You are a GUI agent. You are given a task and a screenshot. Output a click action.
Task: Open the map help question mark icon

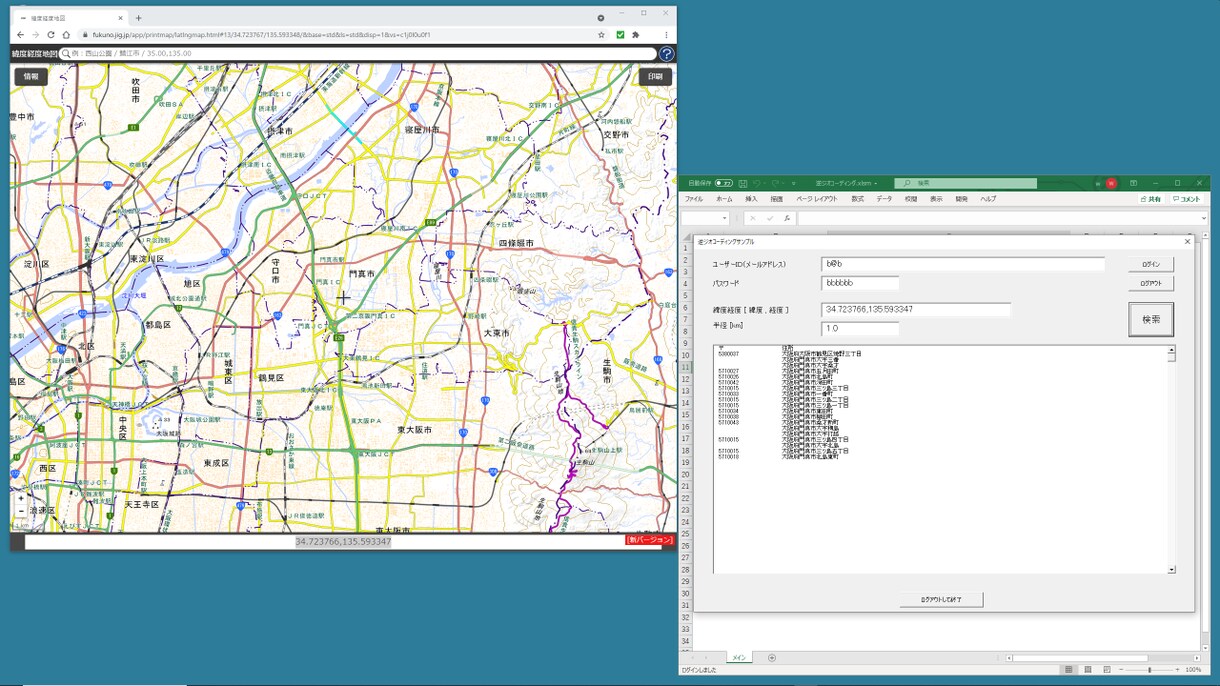[x=666, y=54]
